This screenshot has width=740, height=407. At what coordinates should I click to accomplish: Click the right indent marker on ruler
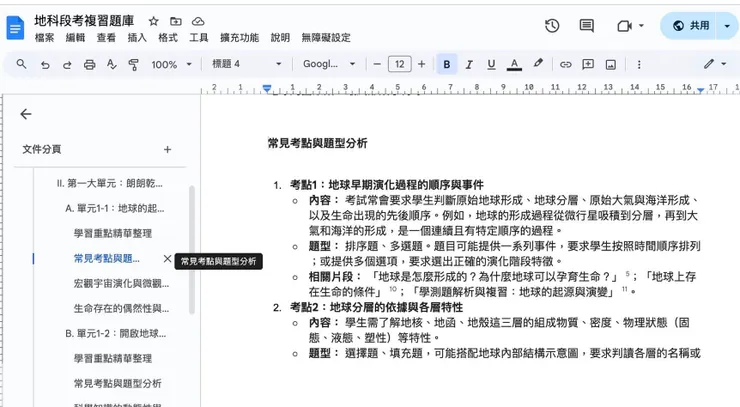700,89
